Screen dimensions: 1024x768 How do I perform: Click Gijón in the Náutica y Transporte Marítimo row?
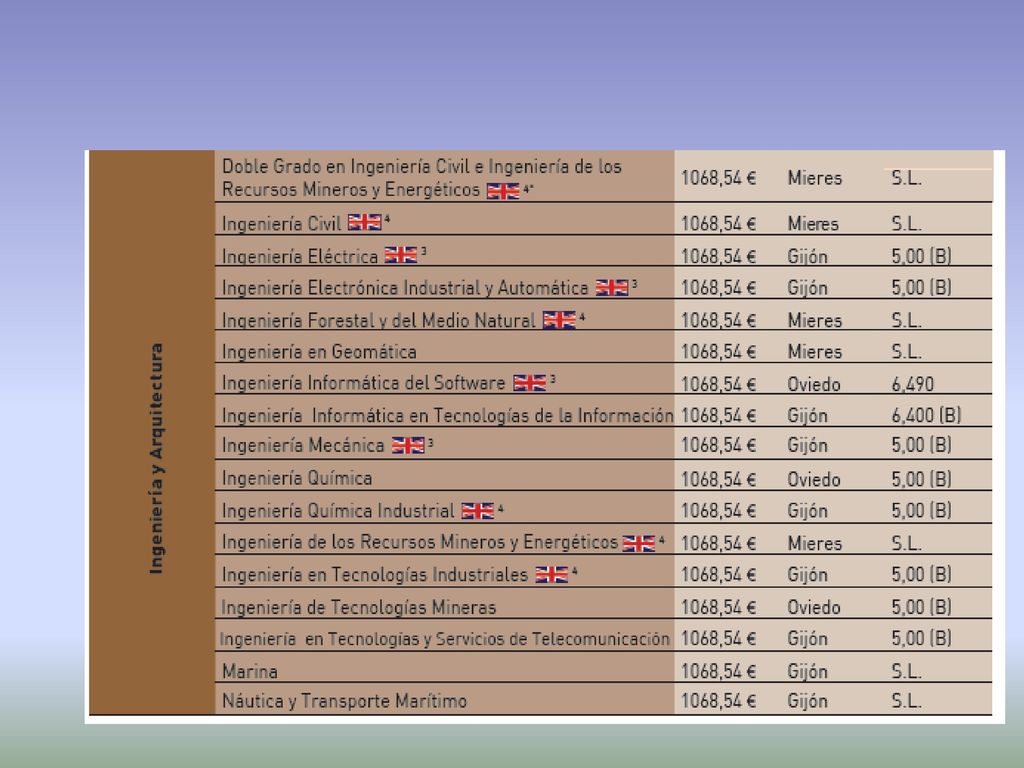[x=807, y=701]
